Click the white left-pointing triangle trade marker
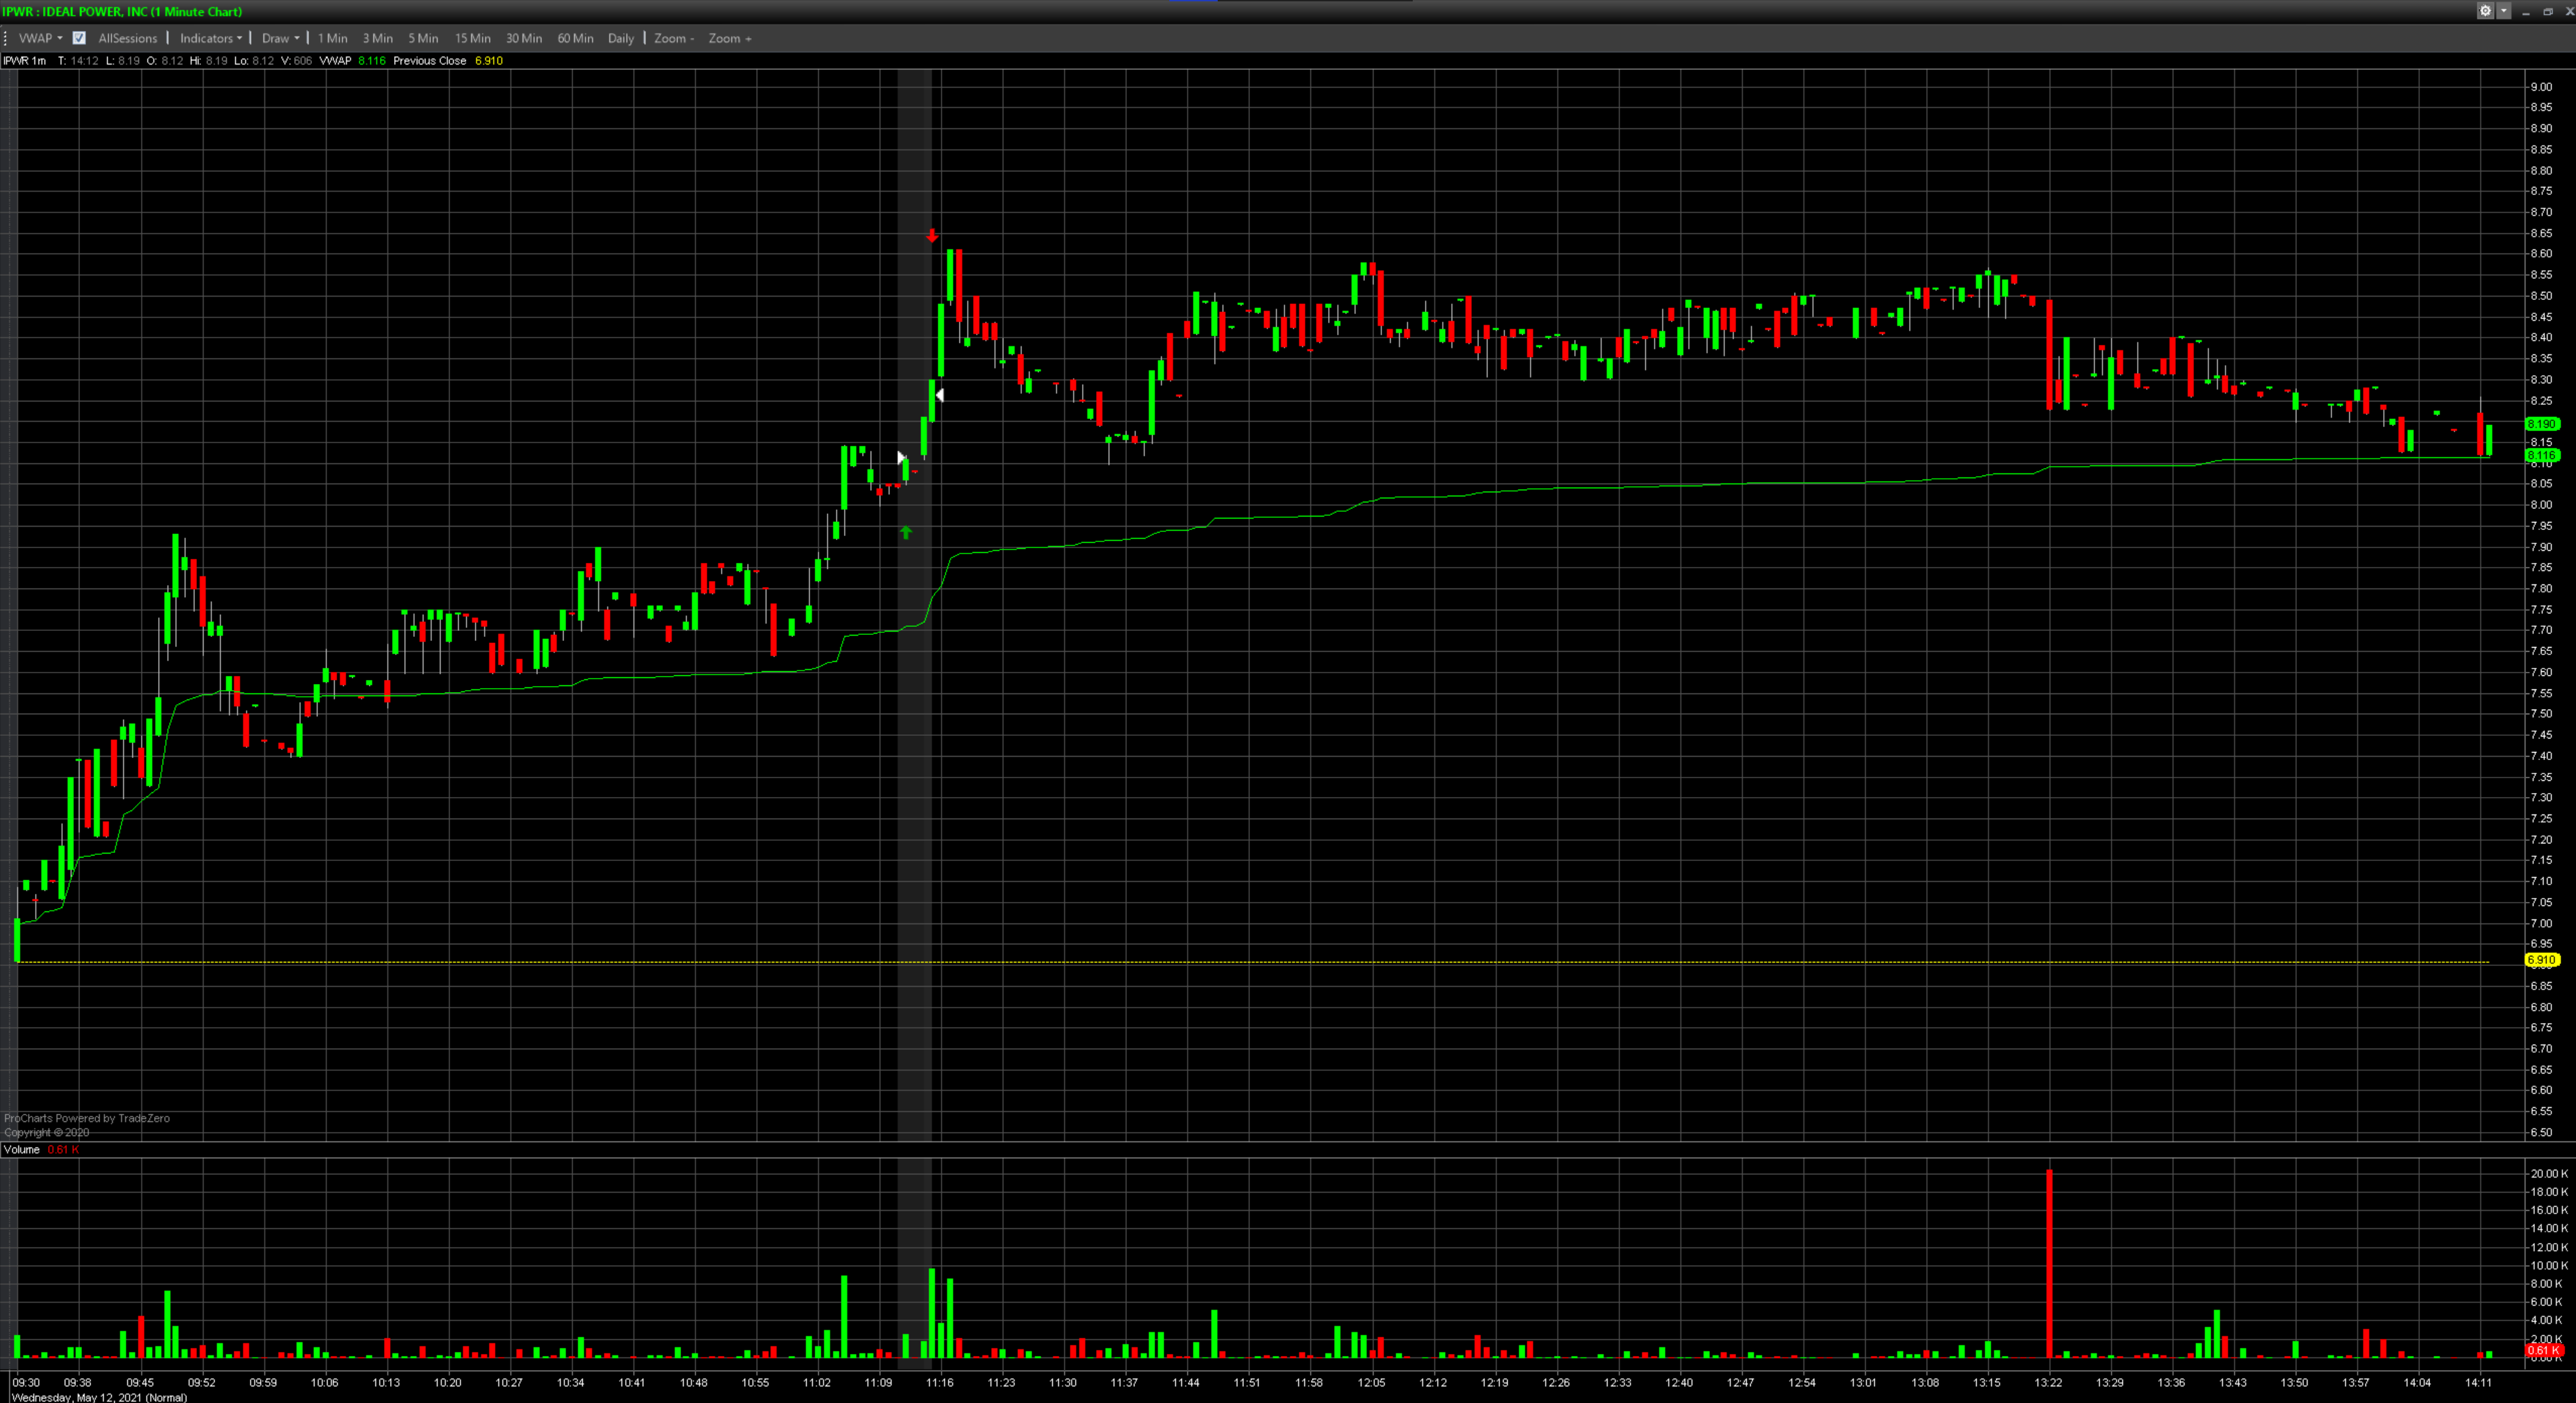Viewport: 2576px width, 1403px height. tap(939, 395)
